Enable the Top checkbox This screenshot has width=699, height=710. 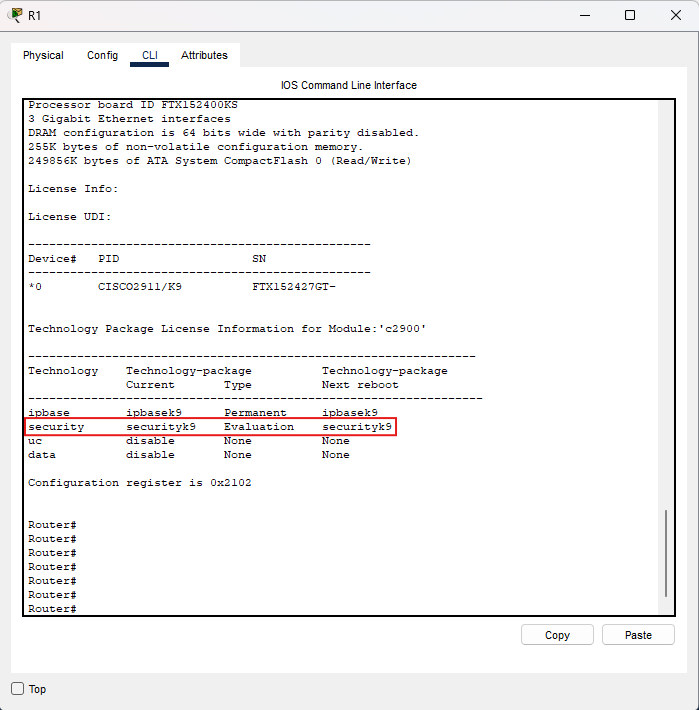18,689
